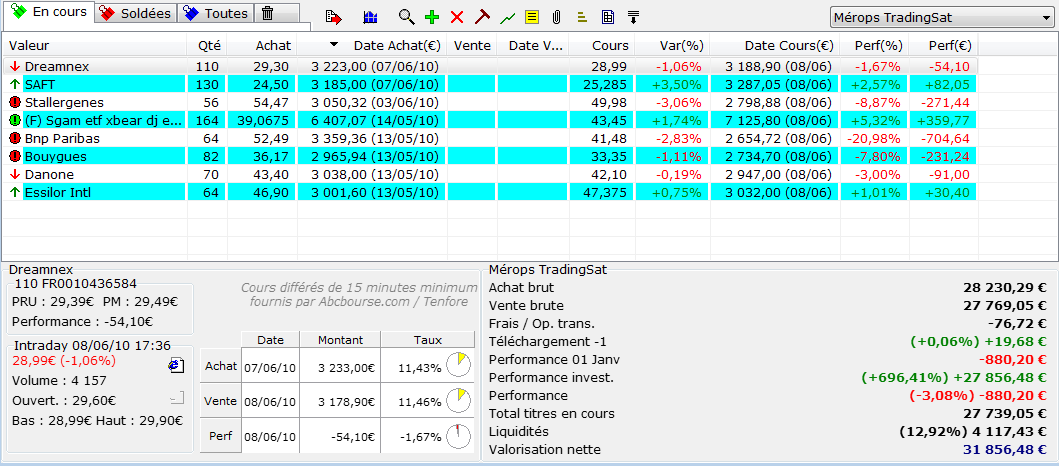Click the Achat row button in the detail table
The width and height of the screenshot is (1059, 466).
[221, 365]
